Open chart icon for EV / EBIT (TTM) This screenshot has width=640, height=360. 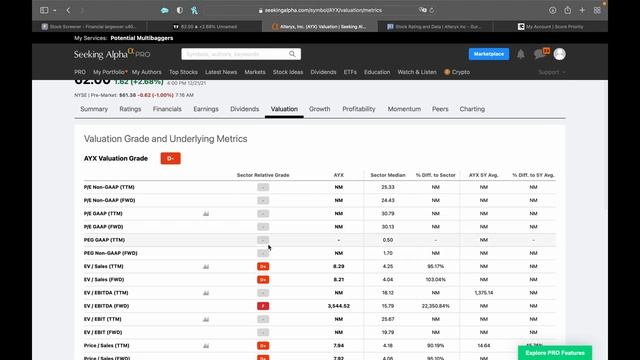click(206, 319)
